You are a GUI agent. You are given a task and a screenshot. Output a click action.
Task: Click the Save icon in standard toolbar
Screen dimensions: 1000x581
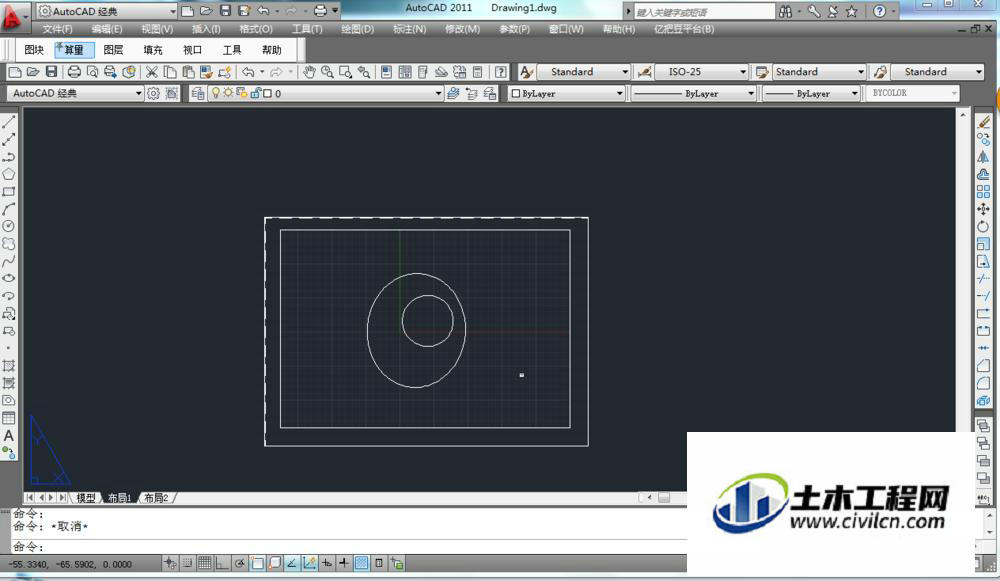coord(52,72)
